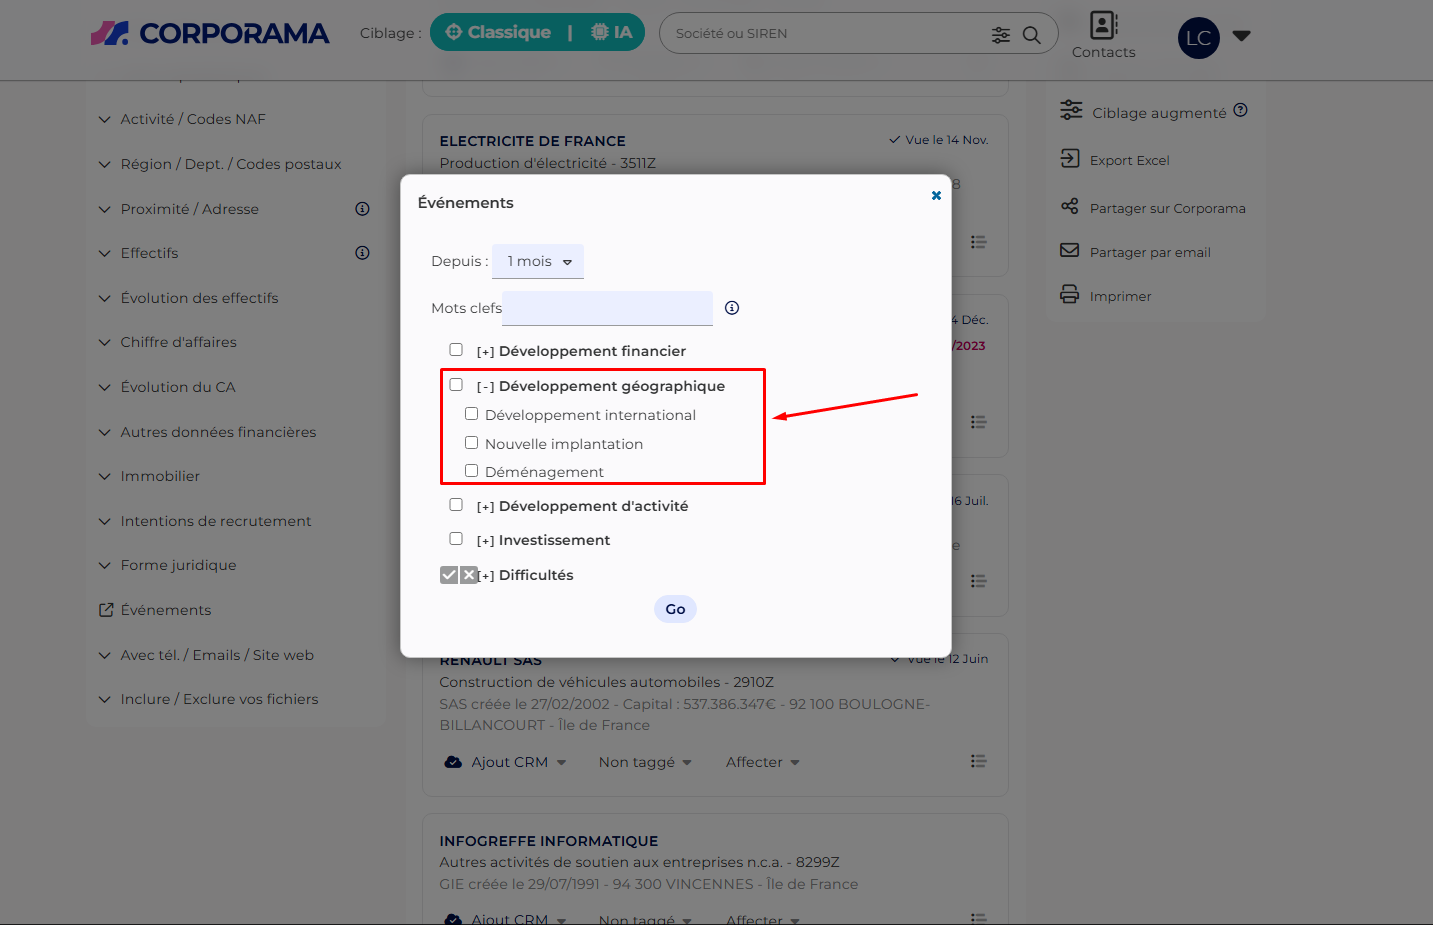Select the Classique targeting mode

(x=498, y=32)
